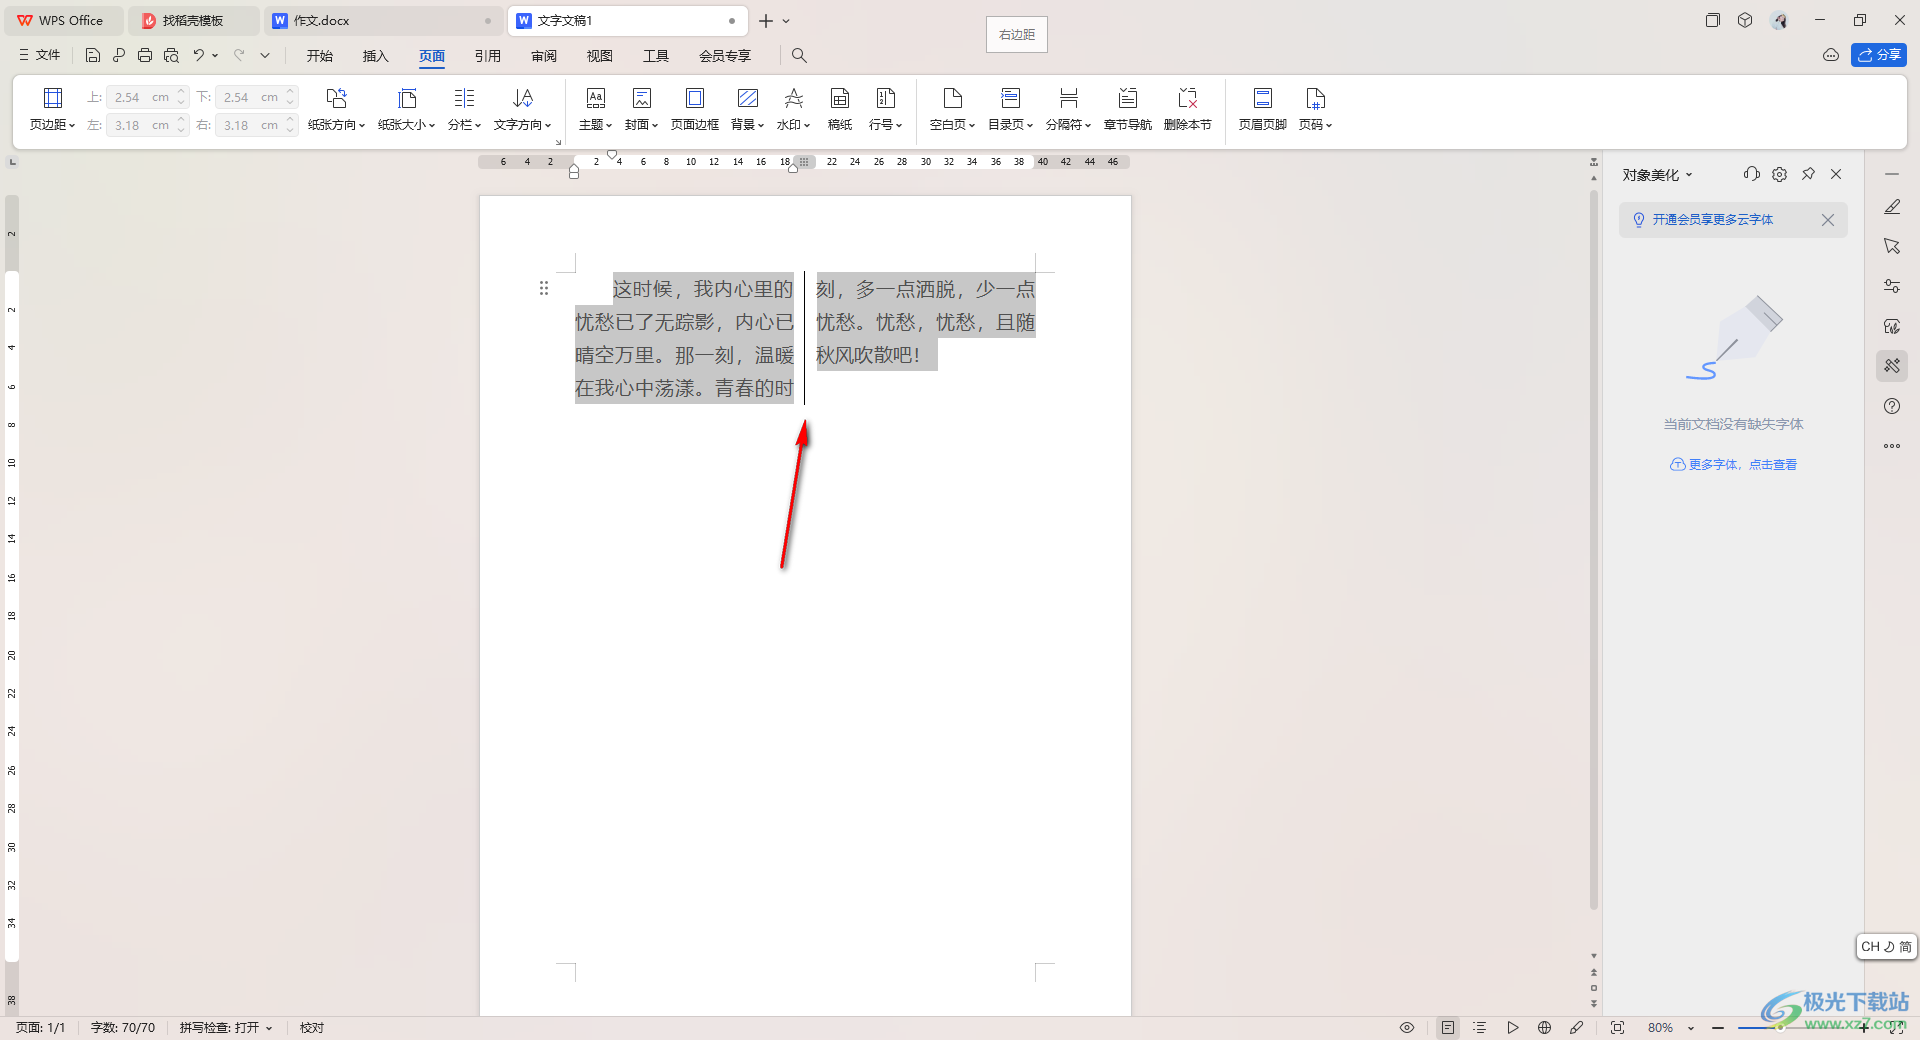Click 开通会员享更多云字体 link

point(1712,220)
